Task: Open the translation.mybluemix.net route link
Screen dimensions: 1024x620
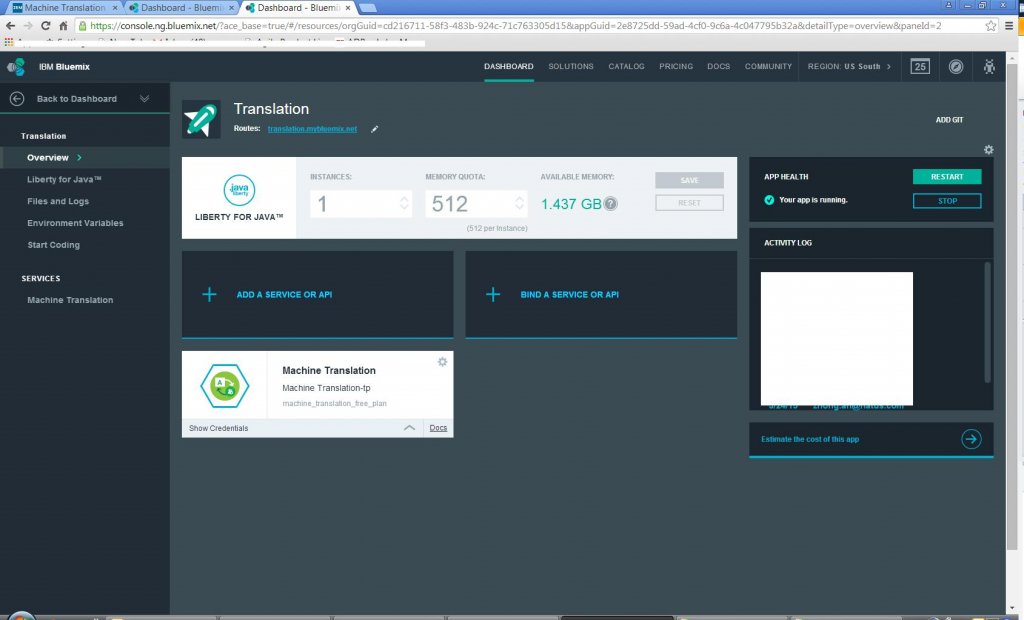Action: [x=312, y=129]
